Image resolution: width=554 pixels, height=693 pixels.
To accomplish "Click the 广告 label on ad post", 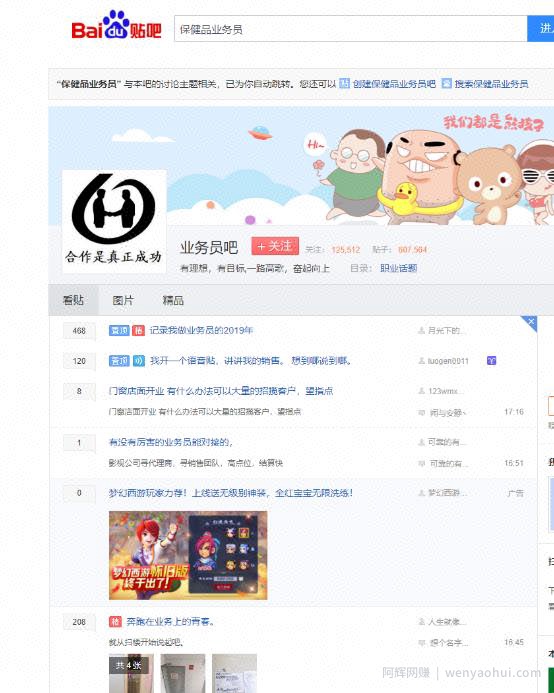I will [x=515, y=493].
